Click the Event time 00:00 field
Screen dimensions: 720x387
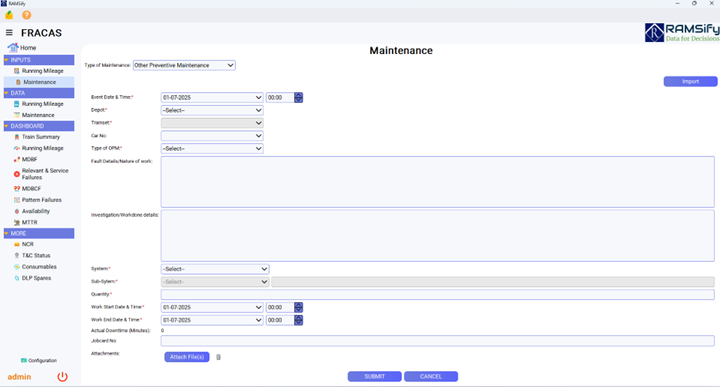click(x=280, y=97)
